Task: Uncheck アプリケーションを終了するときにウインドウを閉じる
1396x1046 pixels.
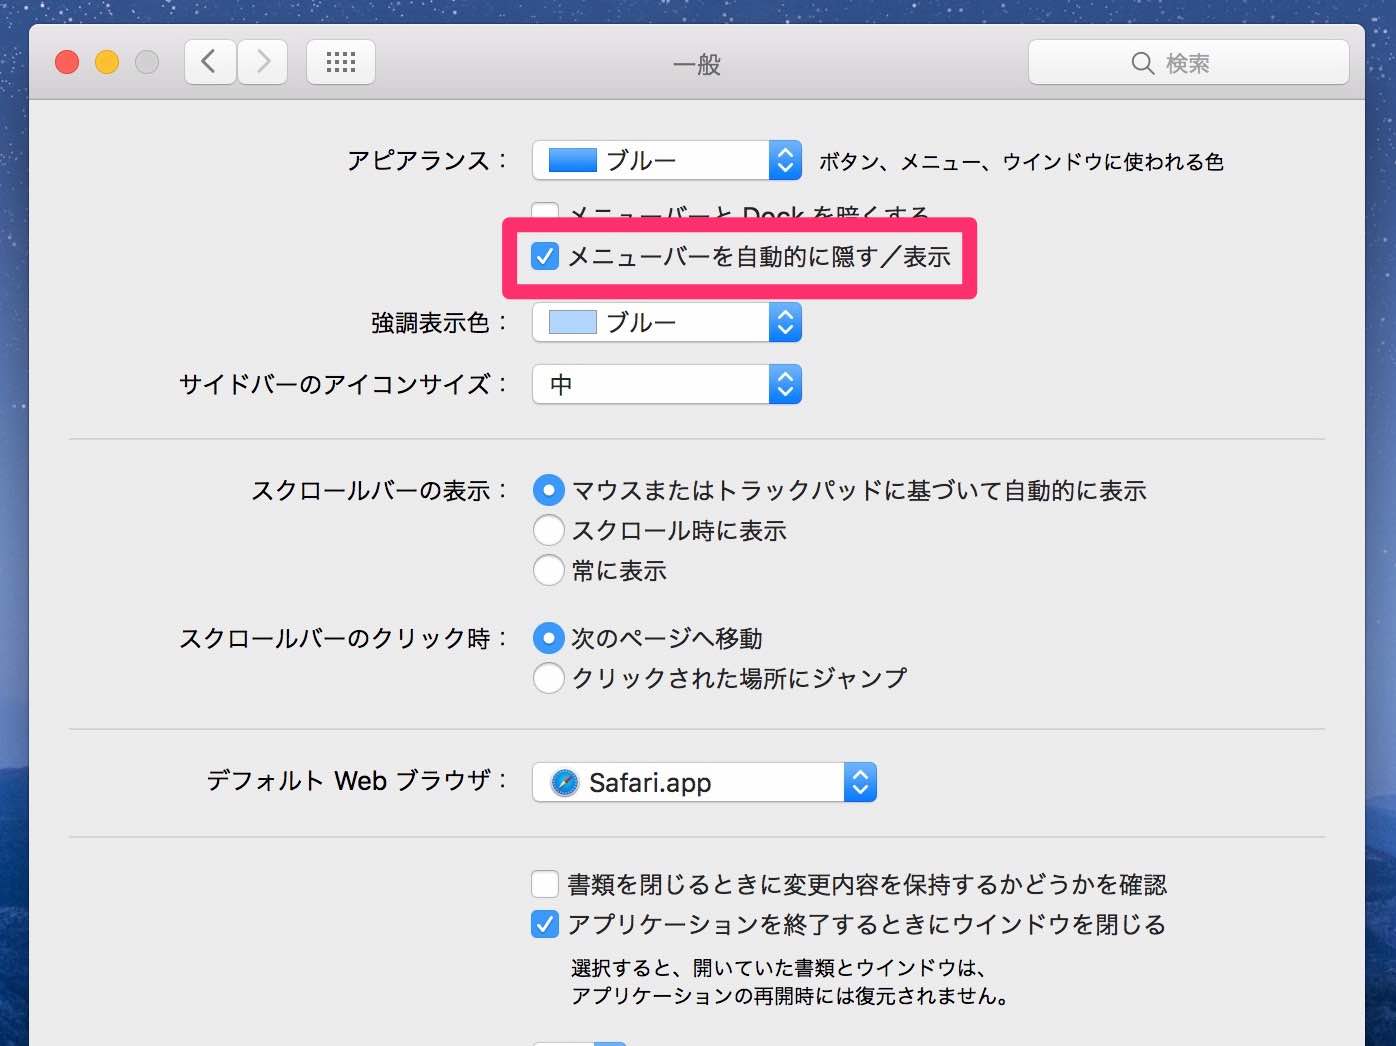Action: [x=545, y=924]
